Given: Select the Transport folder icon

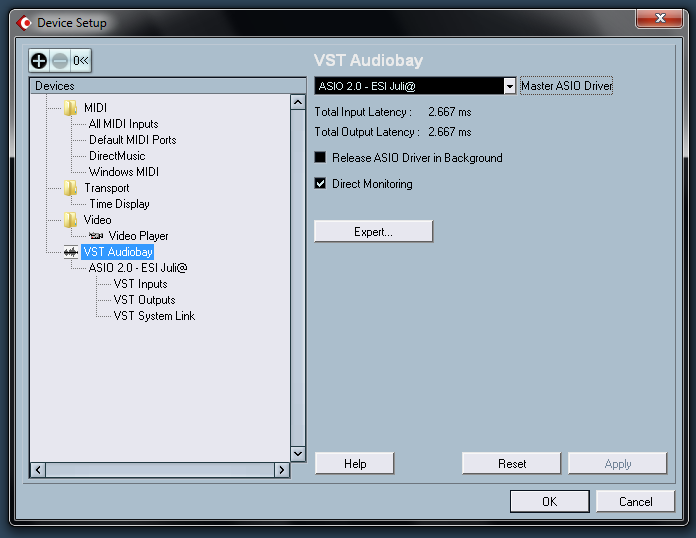Looking at the screenshot, I should tap(70, 188).
